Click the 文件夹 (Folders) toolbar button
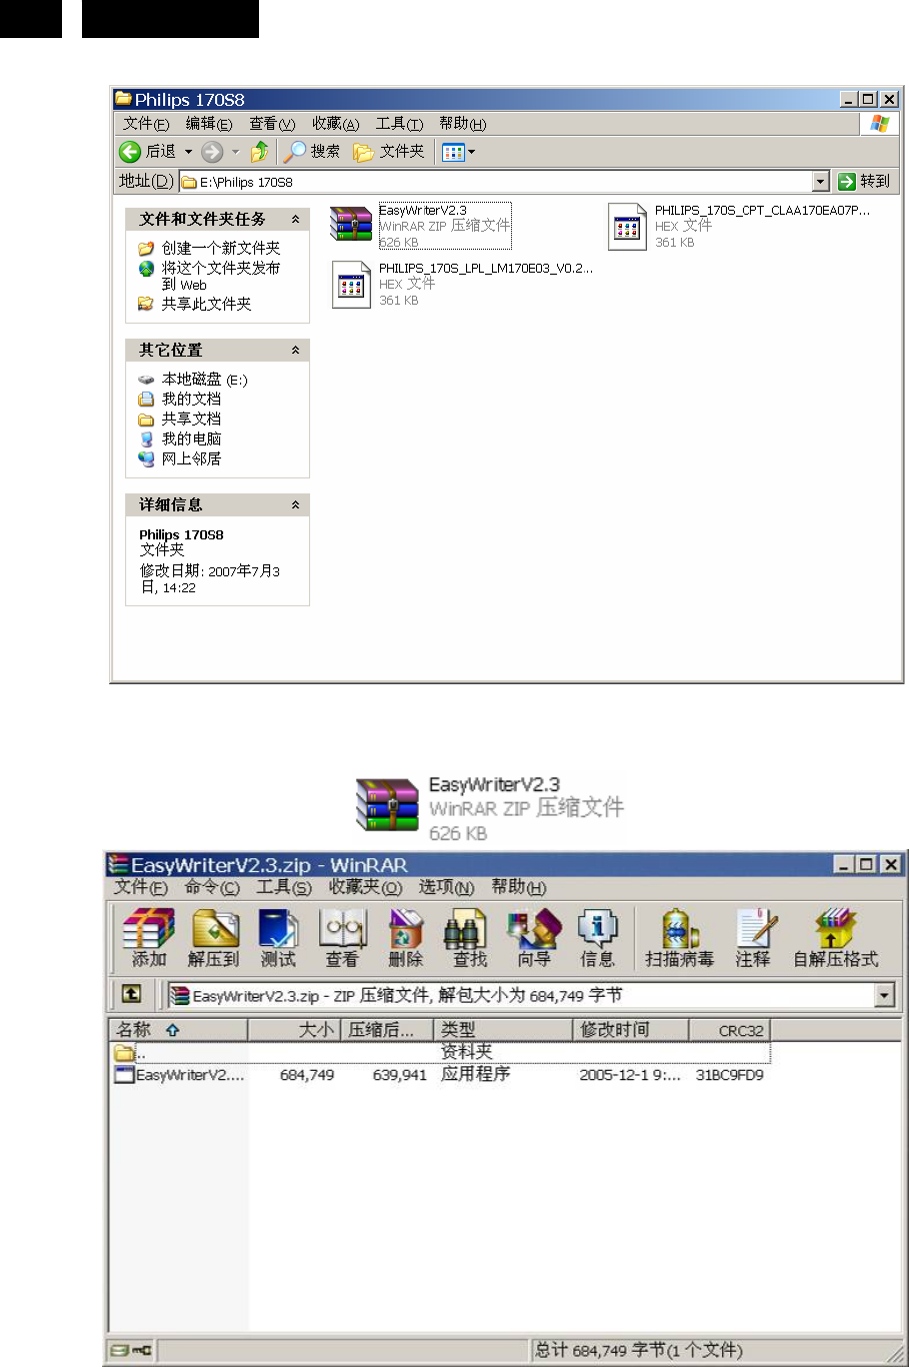Viewport: 909px width, 1367px height. [x=389, y=151]
